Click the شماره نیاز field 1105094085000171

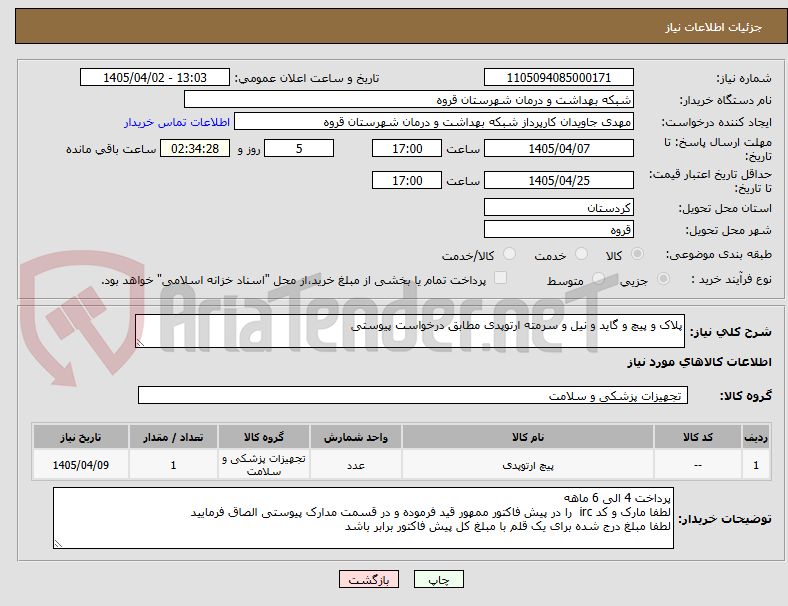pyautogui.click(x=559, y=77)
